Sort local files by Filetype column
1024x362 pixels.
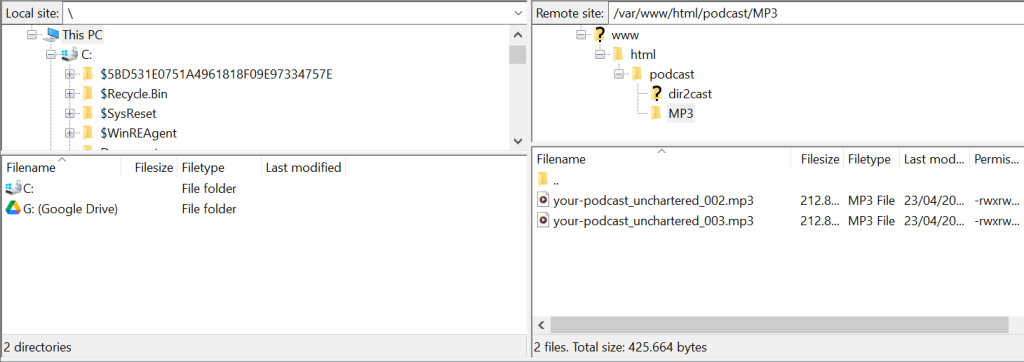[219, 168]
